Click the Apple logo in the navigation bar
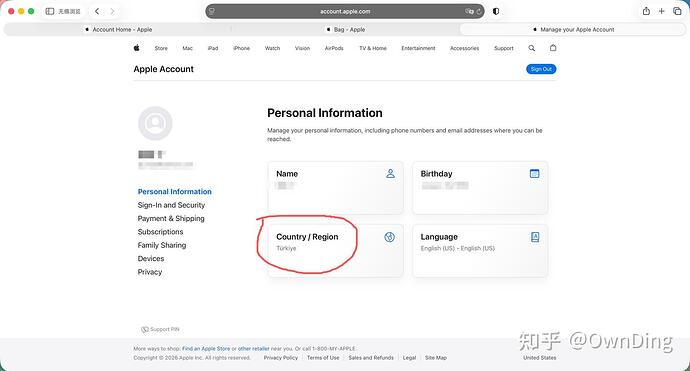The height and width of the screenshot is (371, 690). point(136,48)
